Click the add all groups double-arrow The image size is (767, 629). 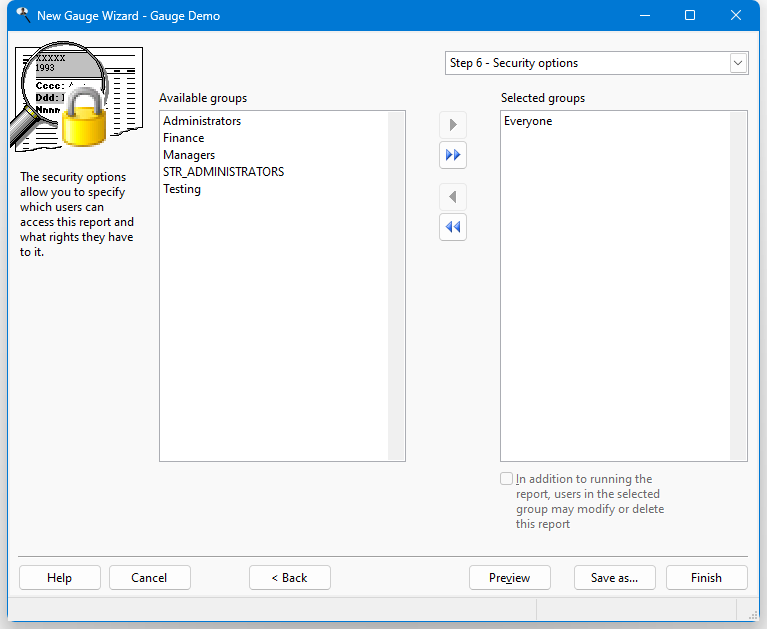click(x=453, y=155)
